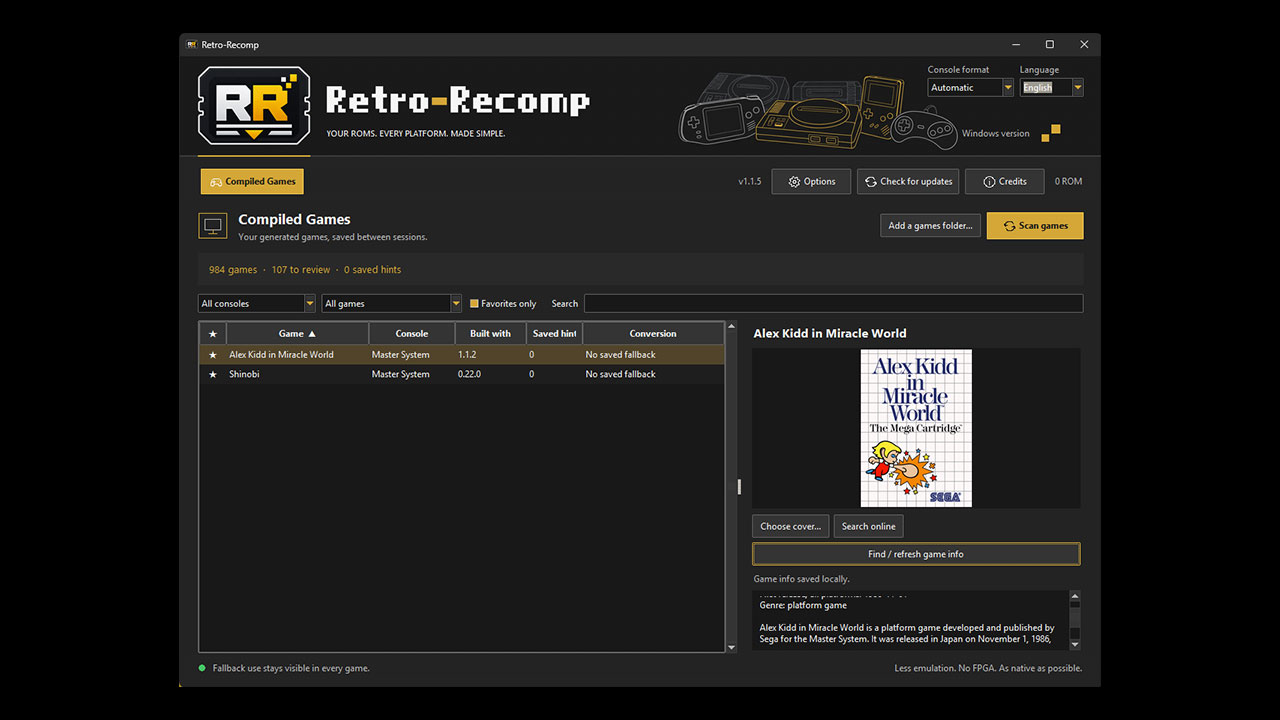Viewport: 1280px width, 720px height.
Task: Switch to the Compiled Games tab
Action: coord(252,182)
